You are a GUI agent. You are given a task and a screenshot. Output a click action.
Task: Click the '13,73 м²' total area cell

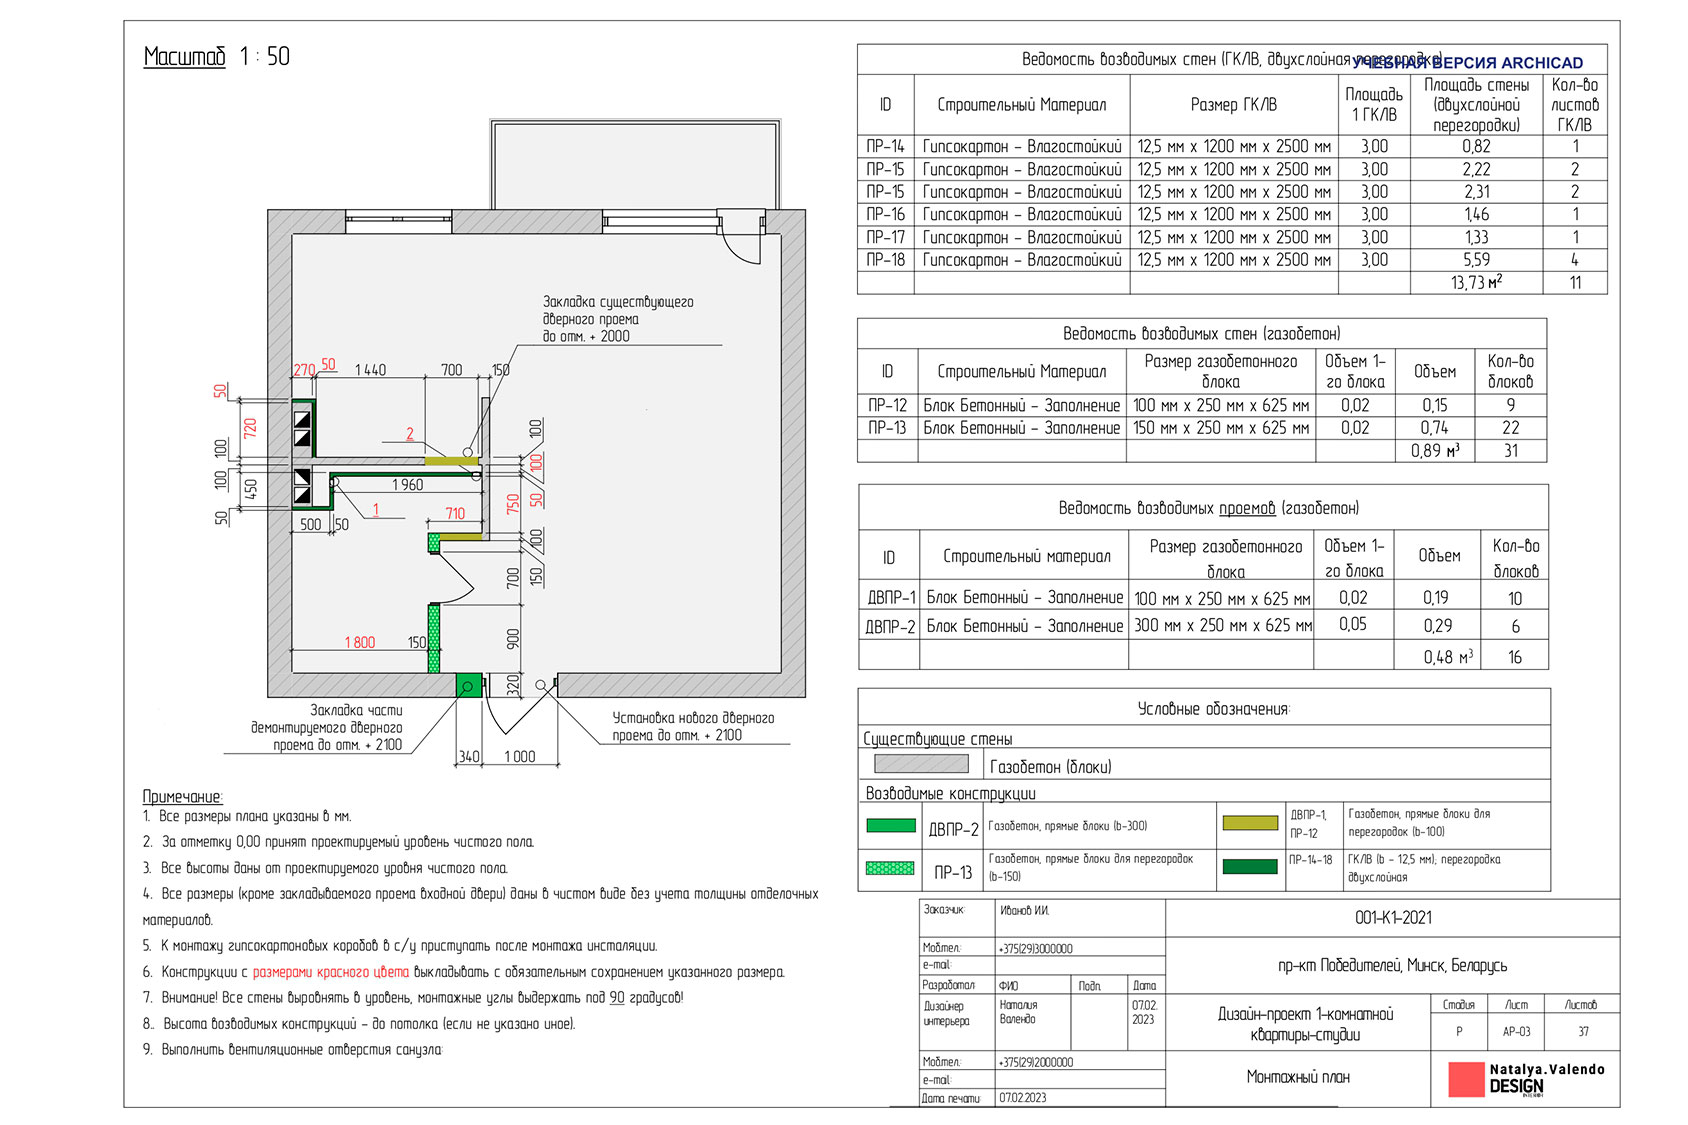(x=1476, y=283)
